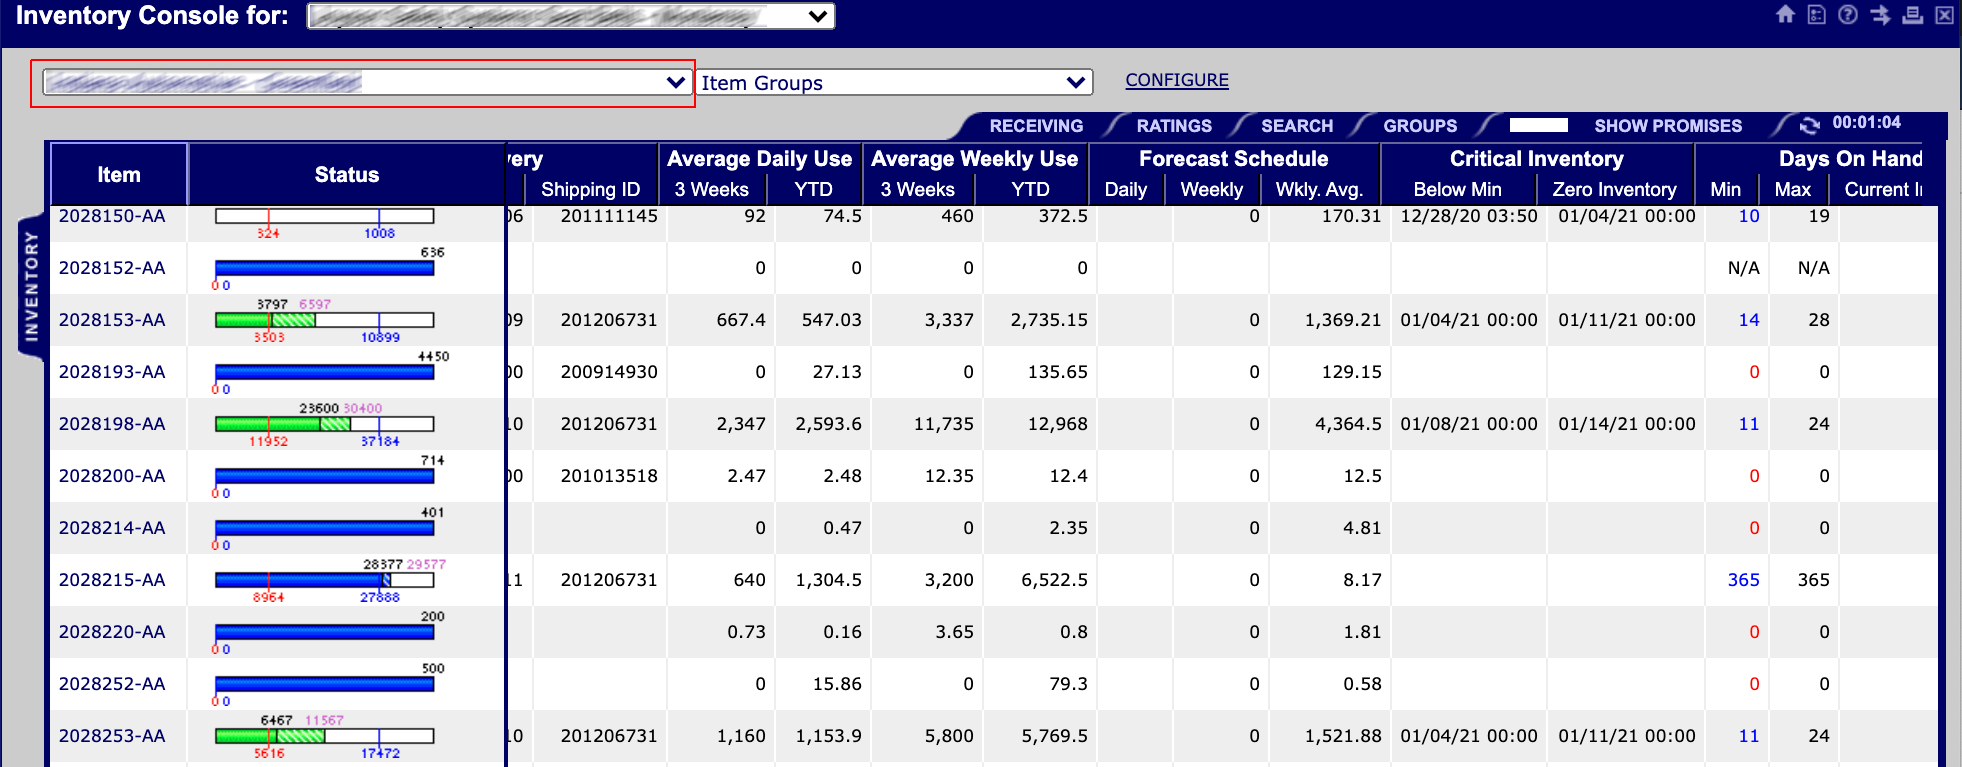Select the refresh timer 00:01:04

pos(1866,123)
